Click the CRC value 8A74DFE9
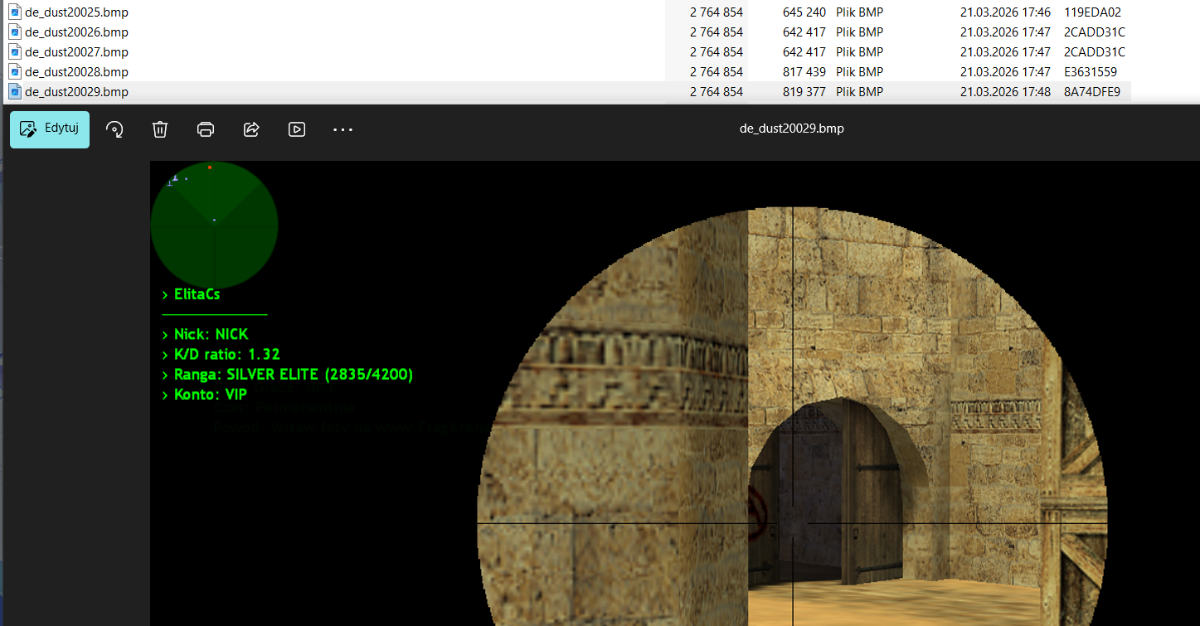 (1092, 92)
